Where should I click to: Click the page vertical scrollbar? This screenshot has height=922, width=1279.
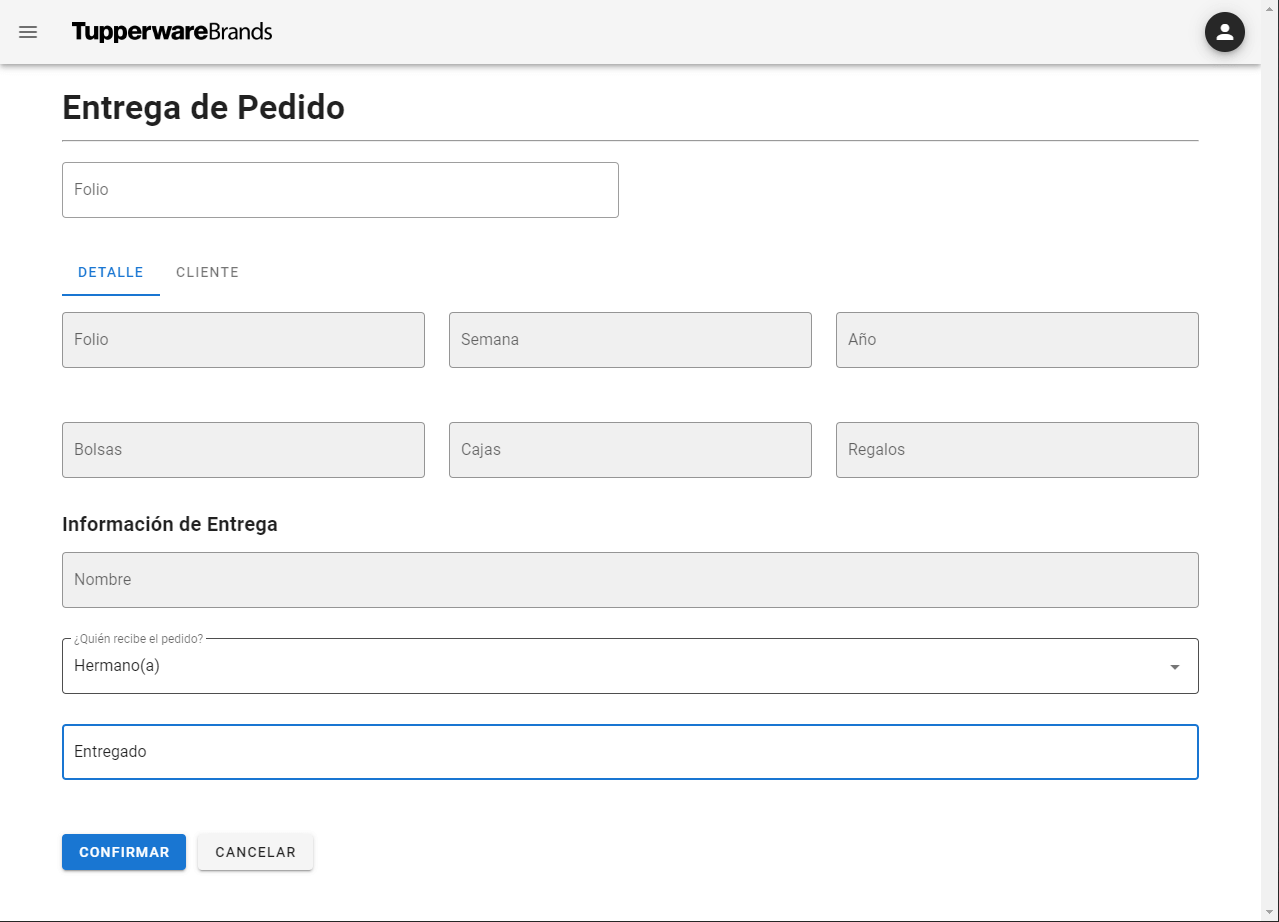[1270, 461]
